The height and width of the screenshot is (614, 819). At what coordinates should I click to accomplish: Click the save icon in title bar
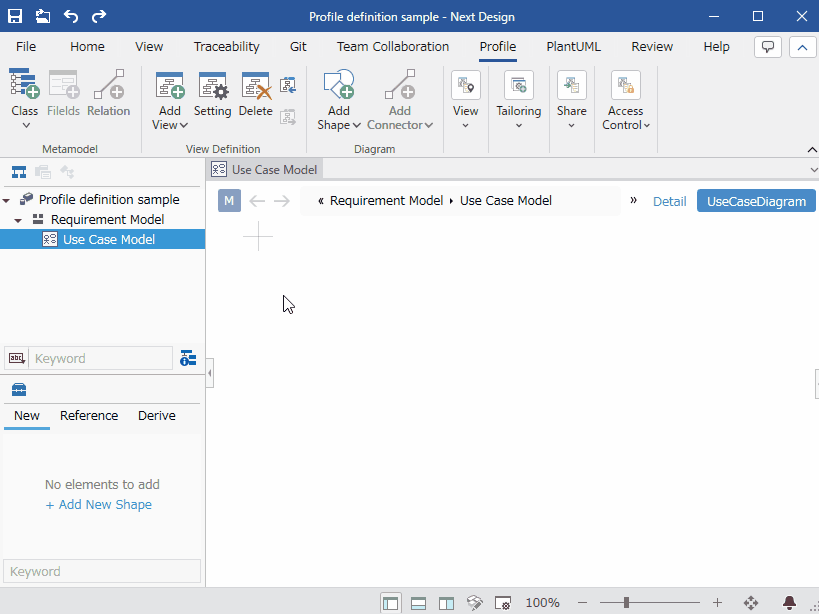[x=15, y=16]
